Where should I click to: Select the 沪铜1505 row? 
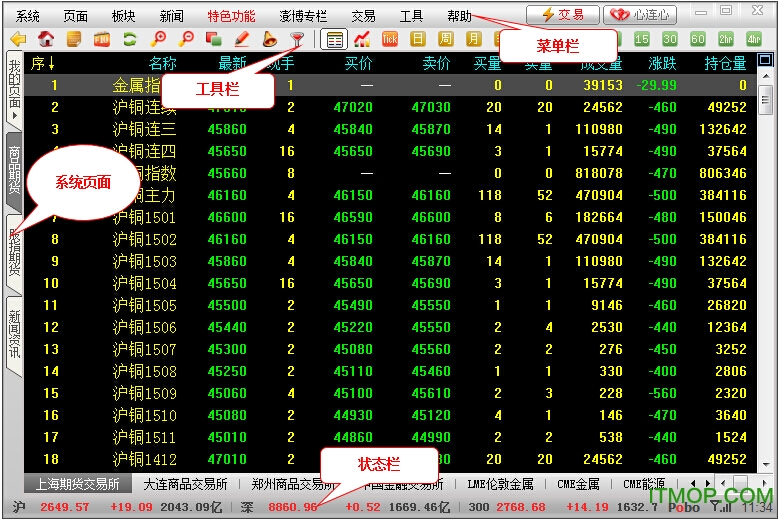(144, 306)
